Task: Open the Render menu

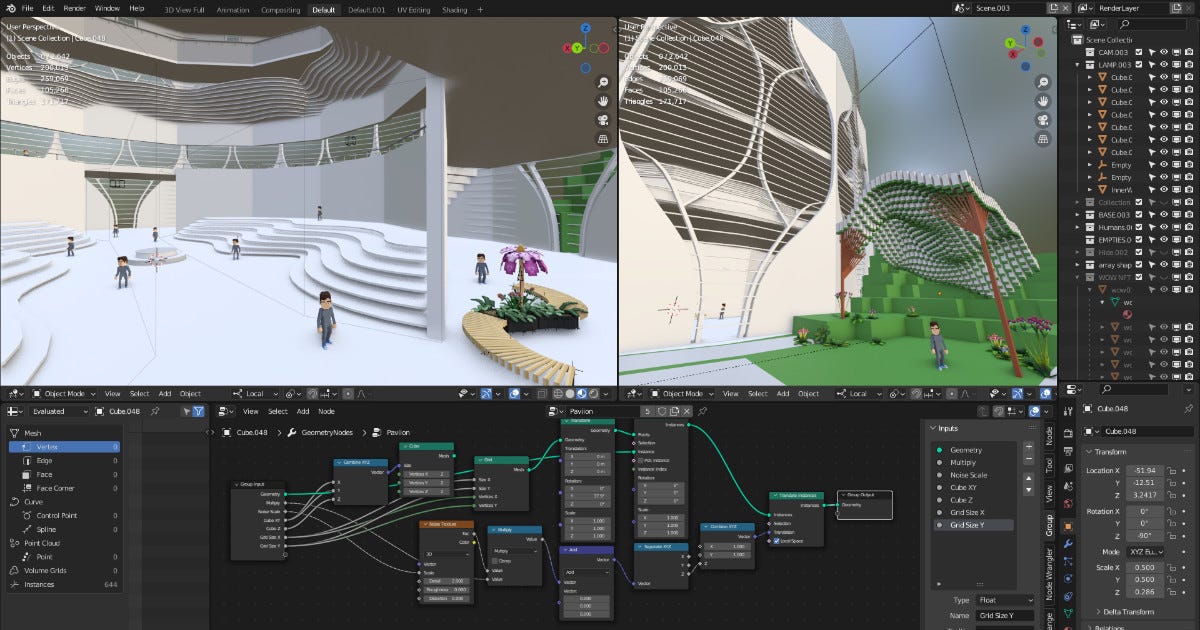Action: [74, 8]
